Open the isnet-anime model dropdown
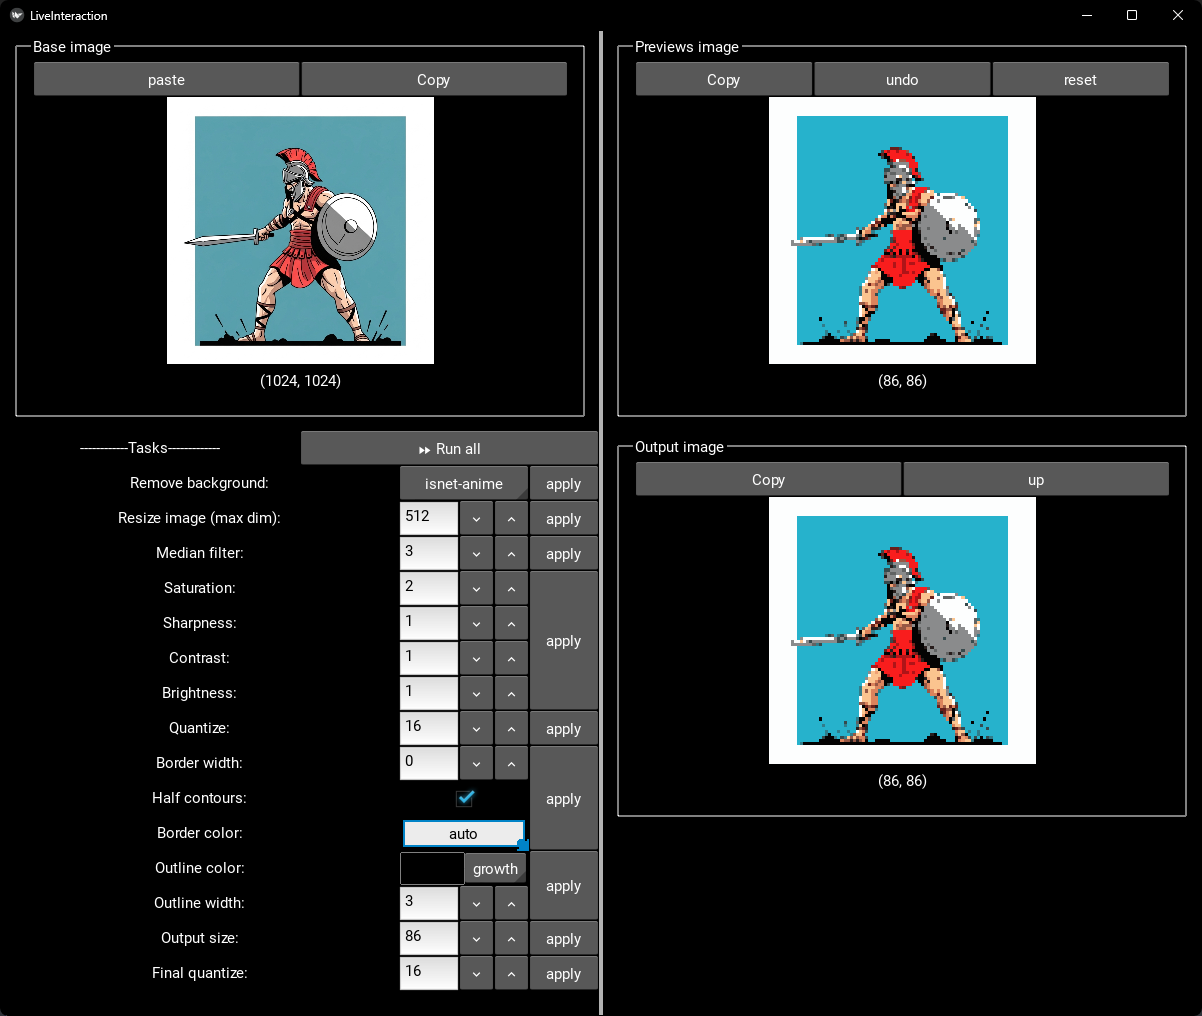Image resolution: width=1202 pixels, height=1016 pixels. 463,484
